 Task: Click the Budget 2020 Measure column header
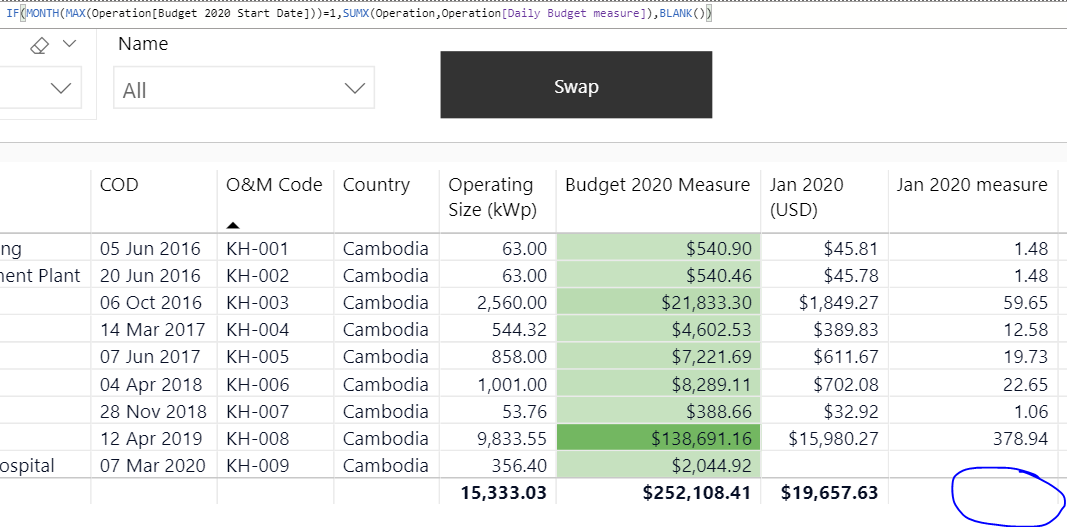(x=657, y=185)
